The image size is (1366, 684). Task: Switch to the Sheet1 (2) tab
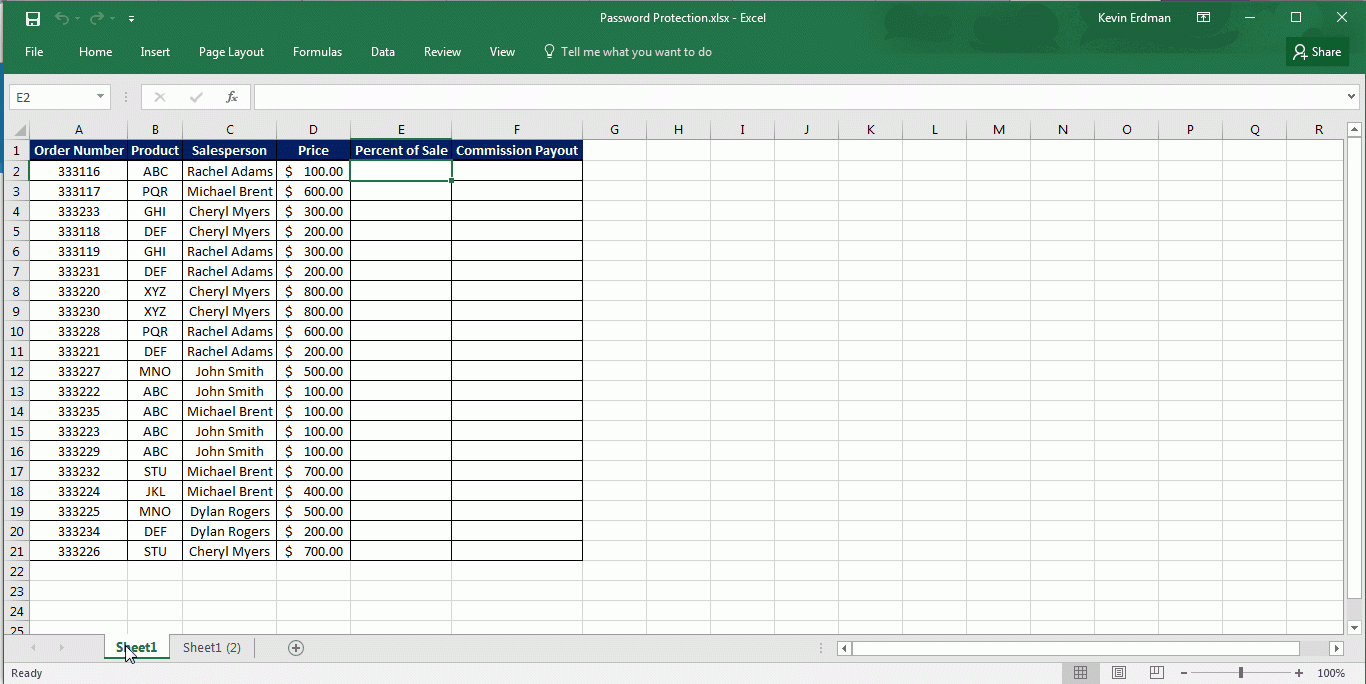coord(212,648)
